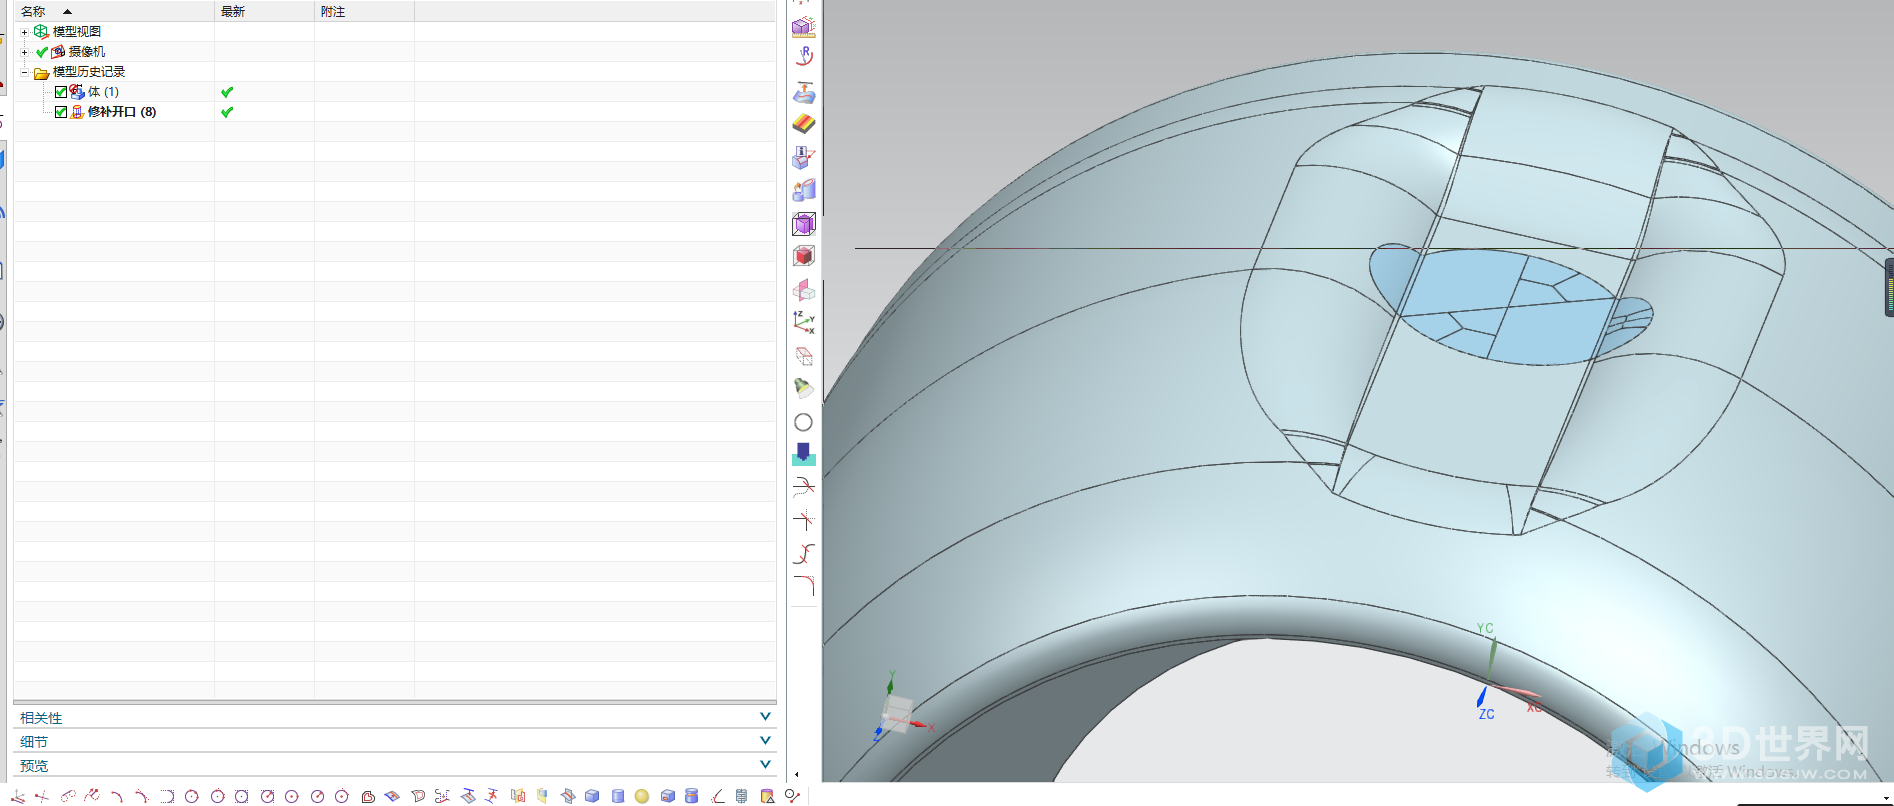Click the cylinder with orange band icon
Viewport: 1894px width, 806px height.
point(691,796)
